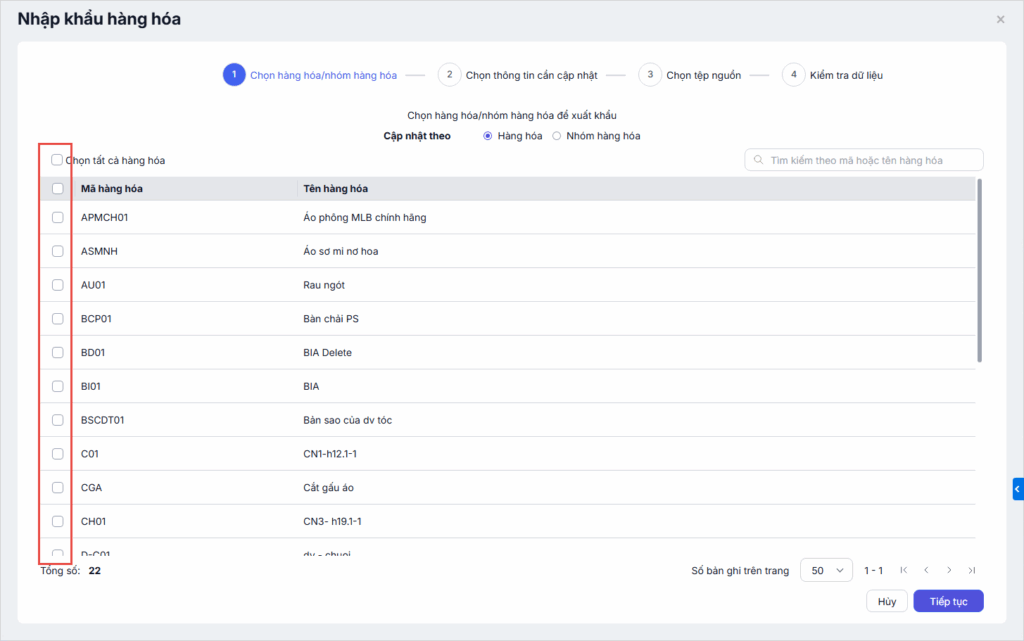Focus the product search input field
Screen dimensions: 1024x641
click(x=870, y=160)
